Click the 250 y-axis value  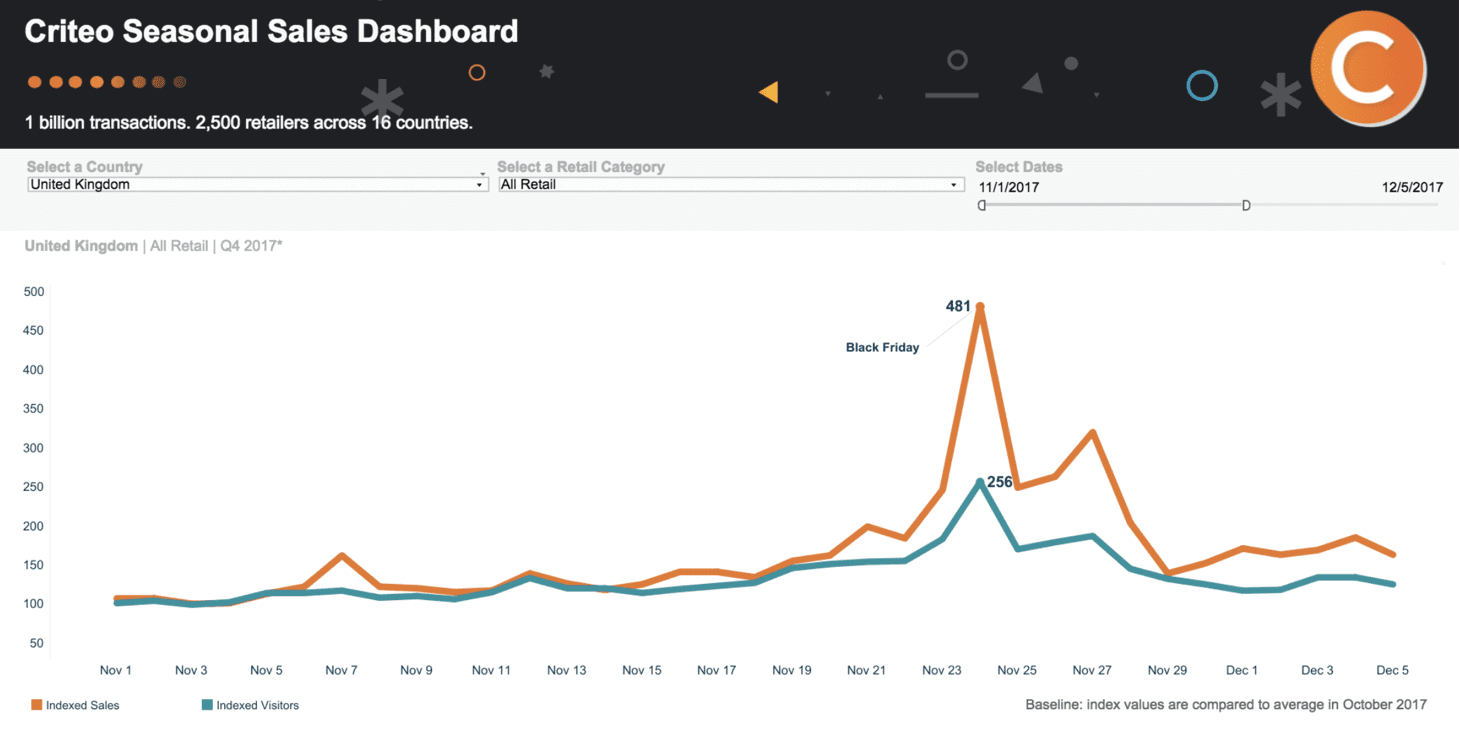pos(34,487)
